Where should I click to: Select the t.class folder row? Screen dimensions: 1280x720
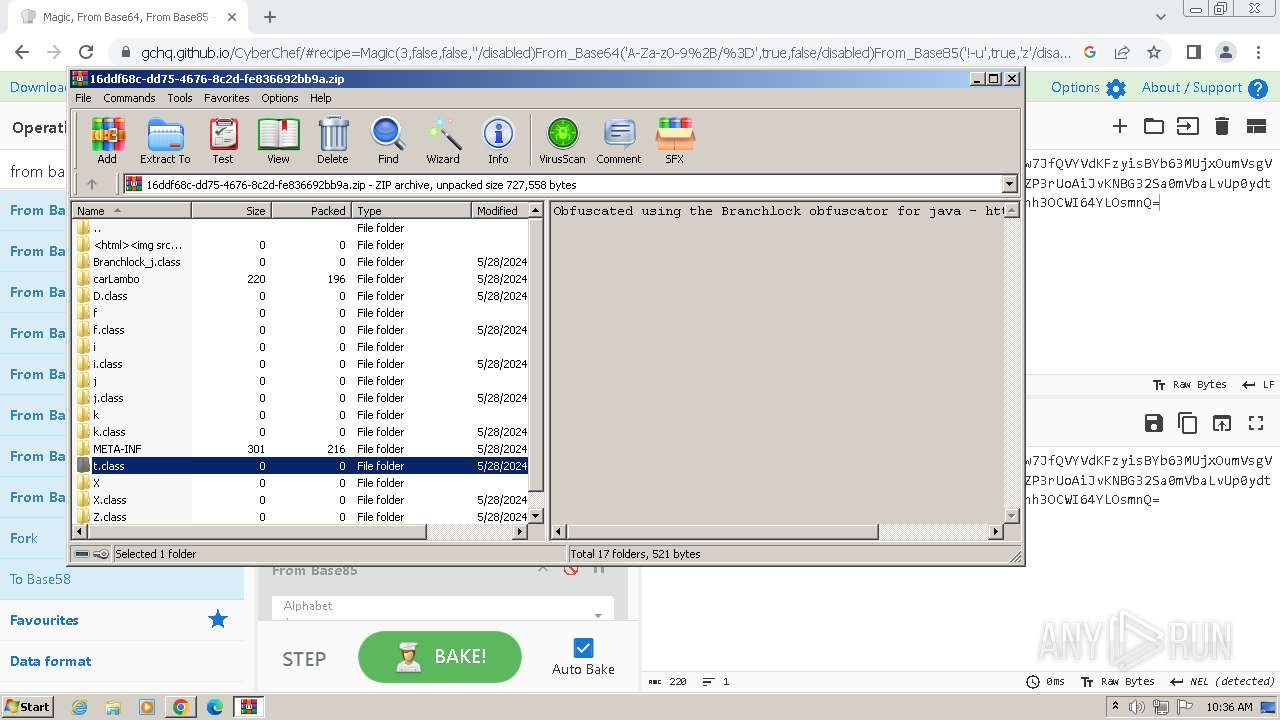[x=300, y=466]
